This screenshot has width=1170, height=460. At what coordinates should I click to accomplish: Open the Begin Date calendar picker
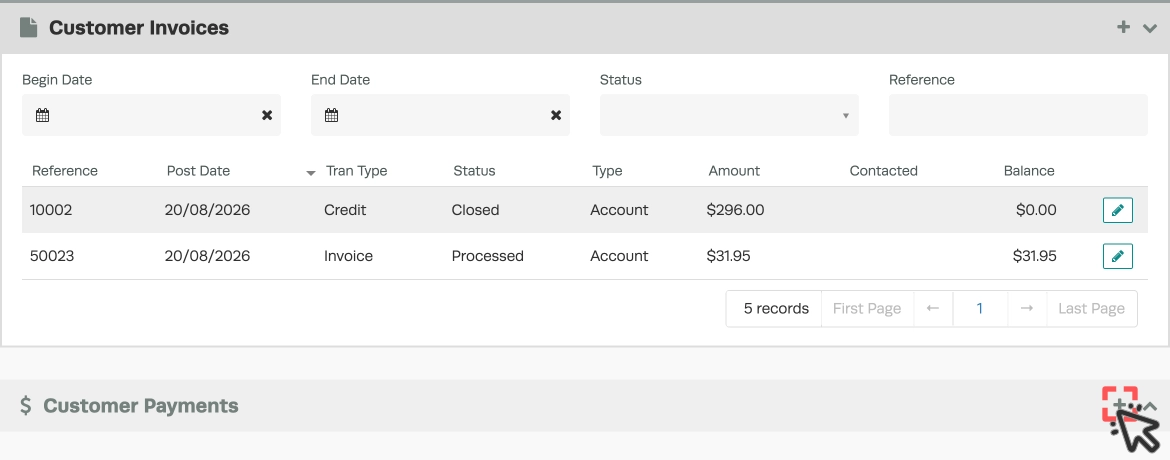43,115
